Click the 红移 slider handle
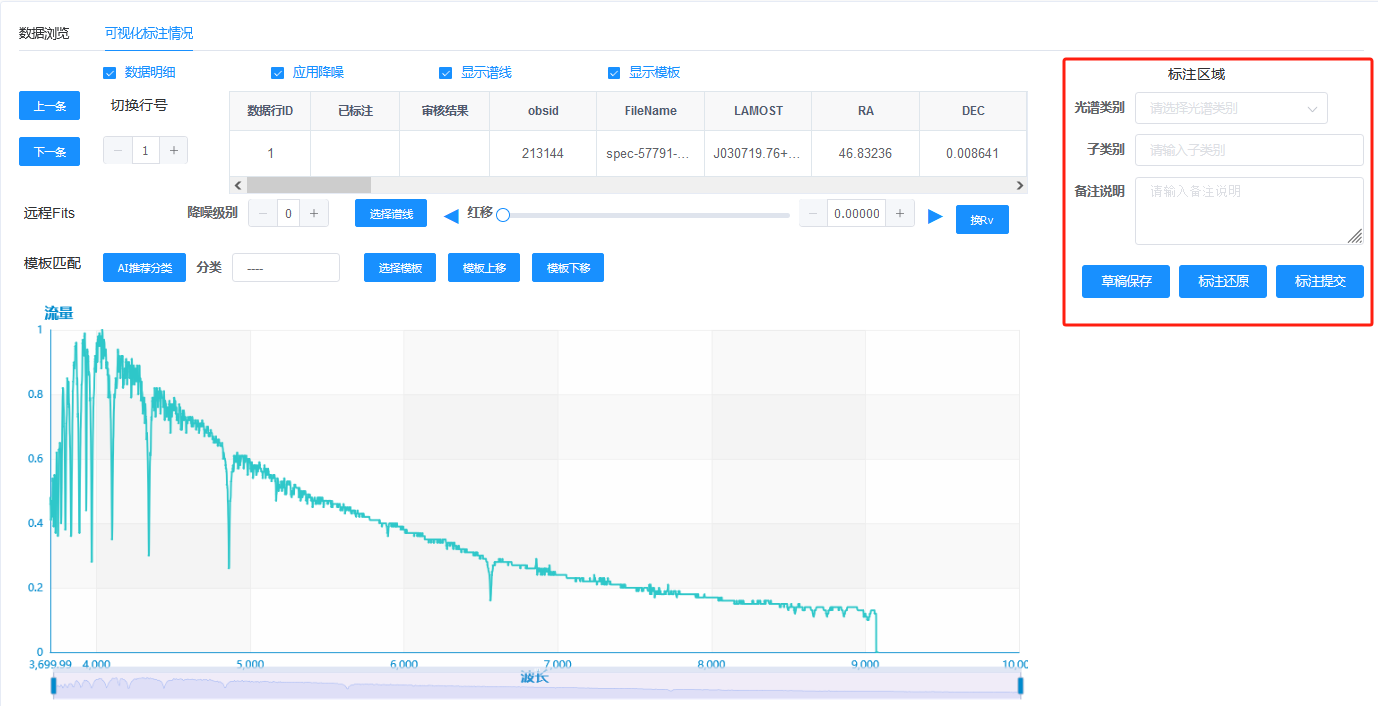1378x706 pixels. [503, 215]
